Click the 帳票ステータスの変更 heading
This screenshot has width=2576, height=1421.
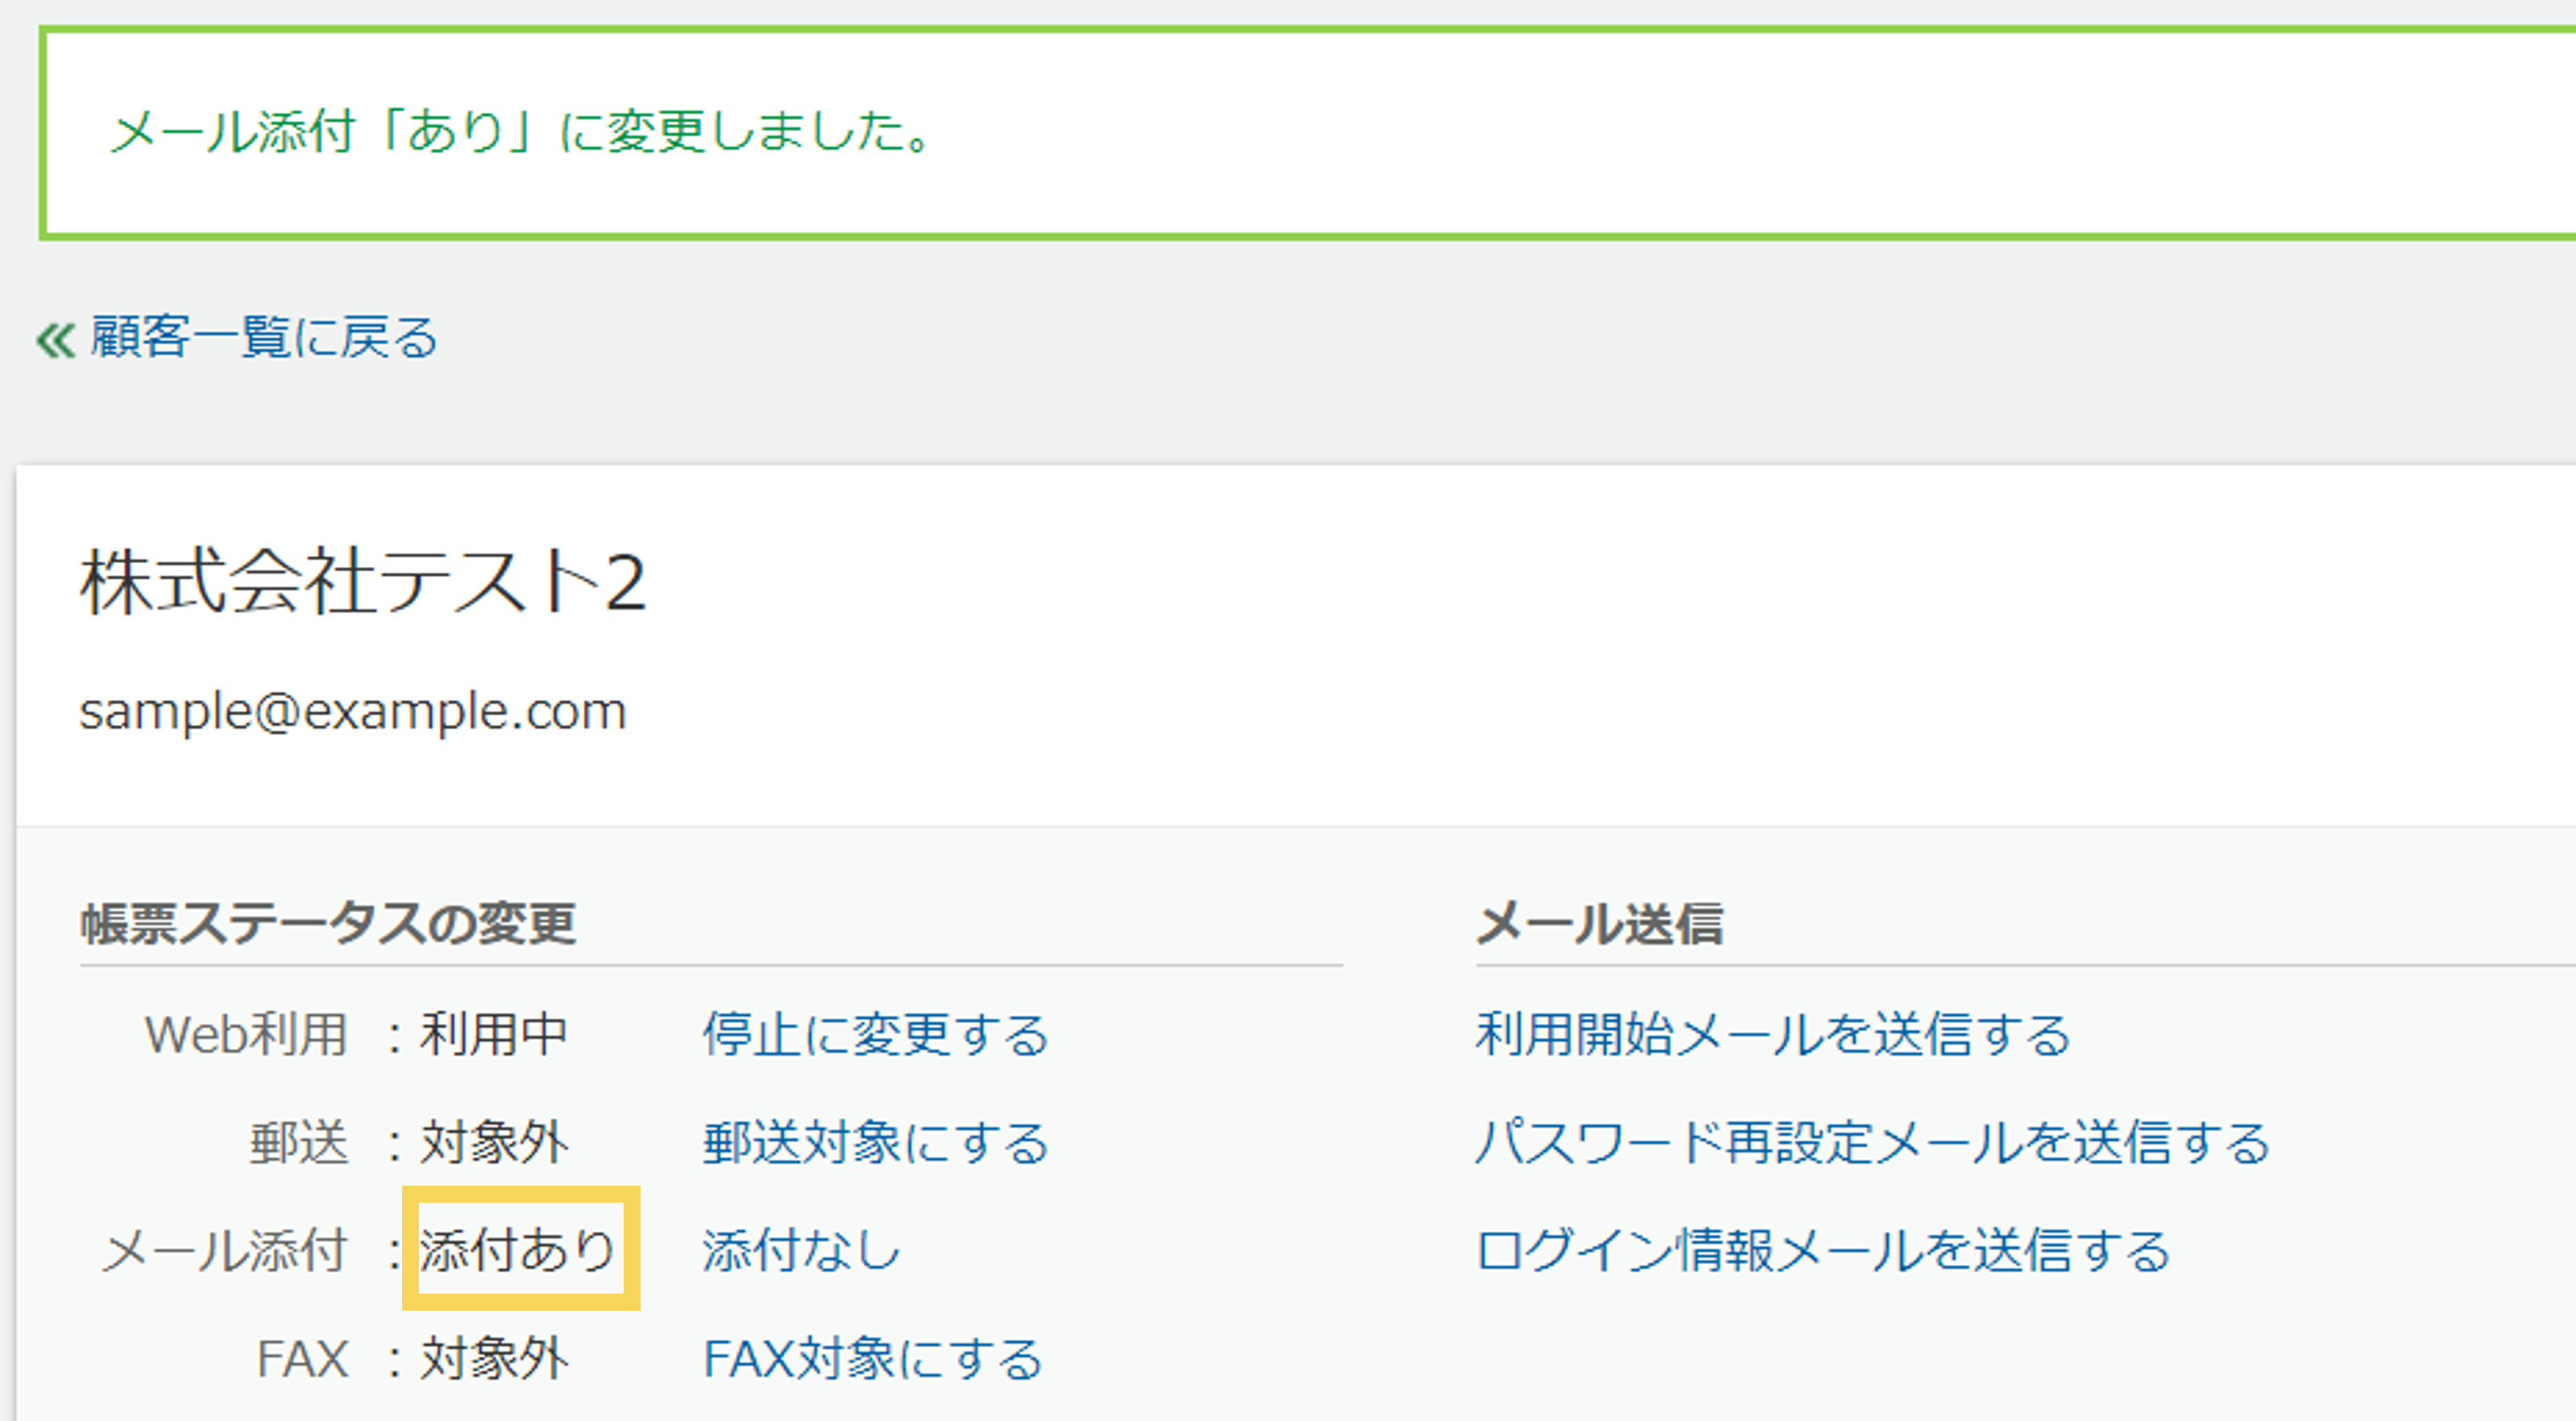[x=328, y=922]
